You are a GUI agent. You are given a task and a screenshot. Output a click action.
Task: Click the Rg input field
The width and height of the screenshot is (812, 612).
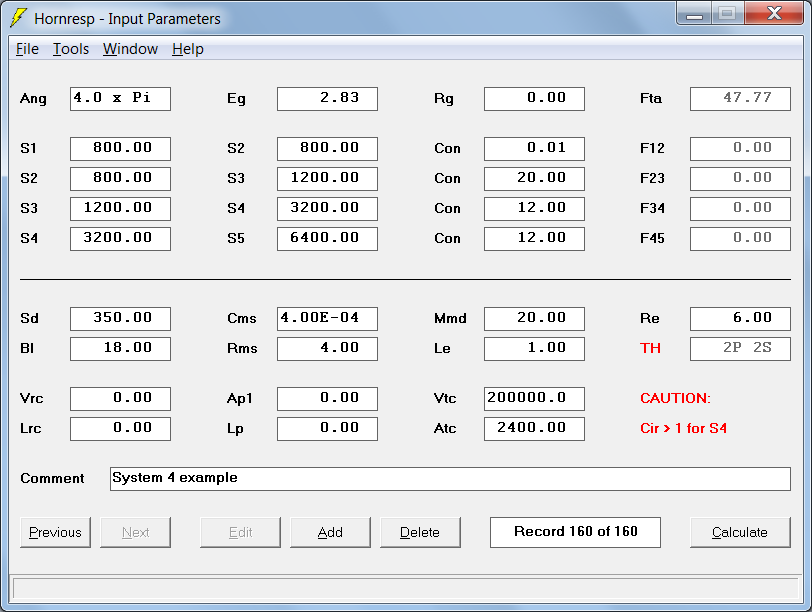coord(534,99)
